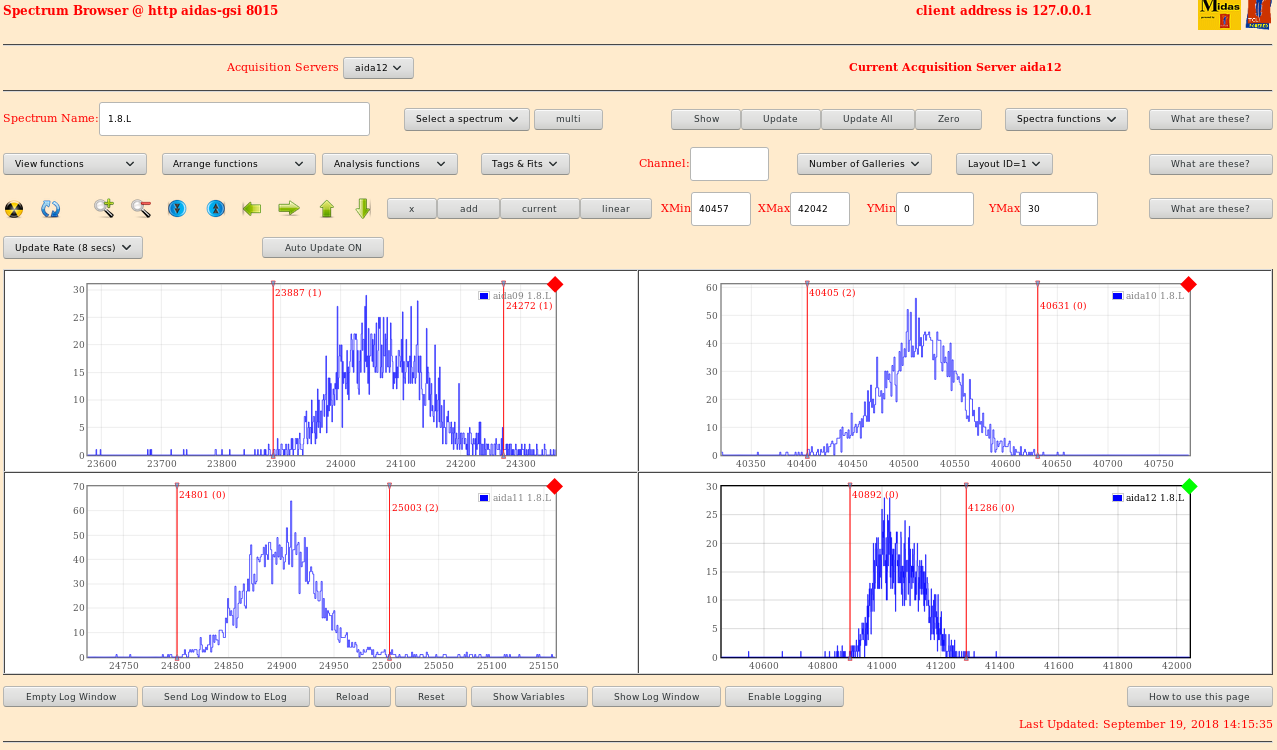Screen dimensions: 1277x750
Task: Zoom in with the magnifier plus icon
Action: click(104, 208)
